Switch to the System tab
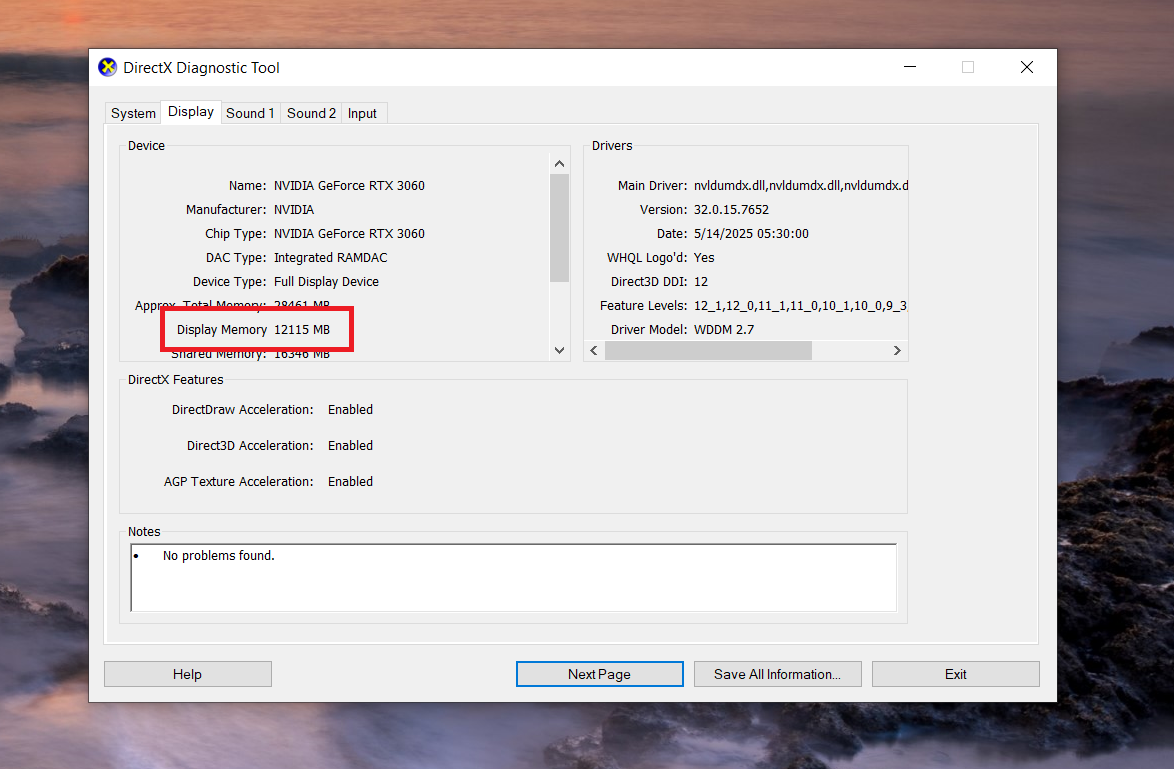Image resolution: width=1174 pixels, height=769 pixels. click(133, 113)
